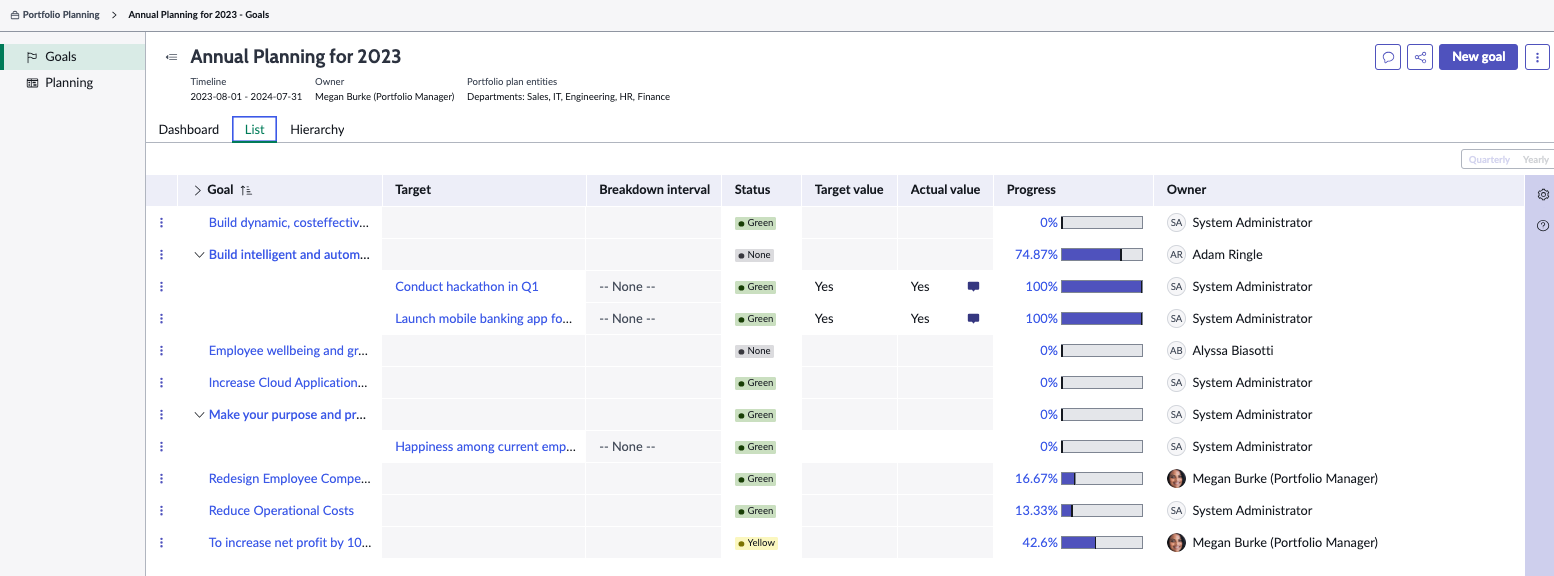Click the 74.87% progress bar for Adam Ringle

tap(1102, 255)
